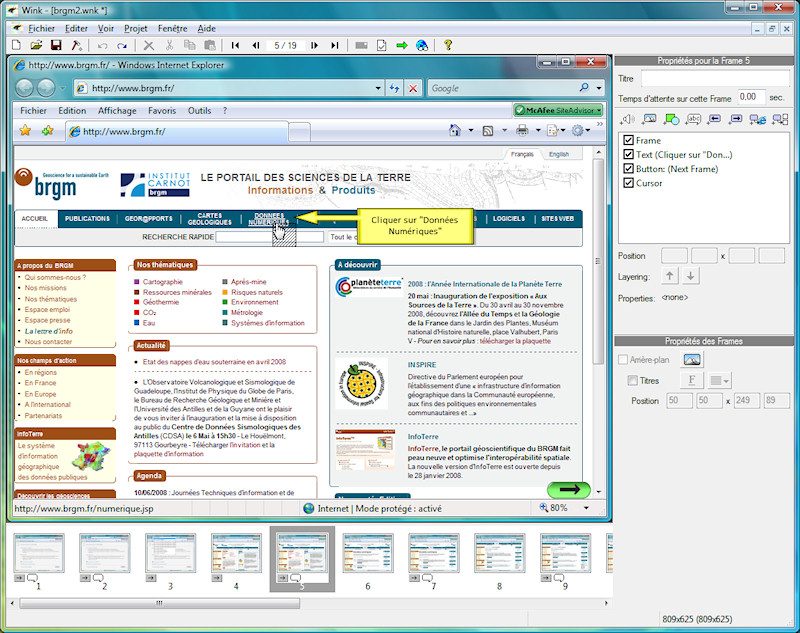Select frame 1 thumbnail
The width and height of the screenshot is (800, 633).
tap(39, 553)
